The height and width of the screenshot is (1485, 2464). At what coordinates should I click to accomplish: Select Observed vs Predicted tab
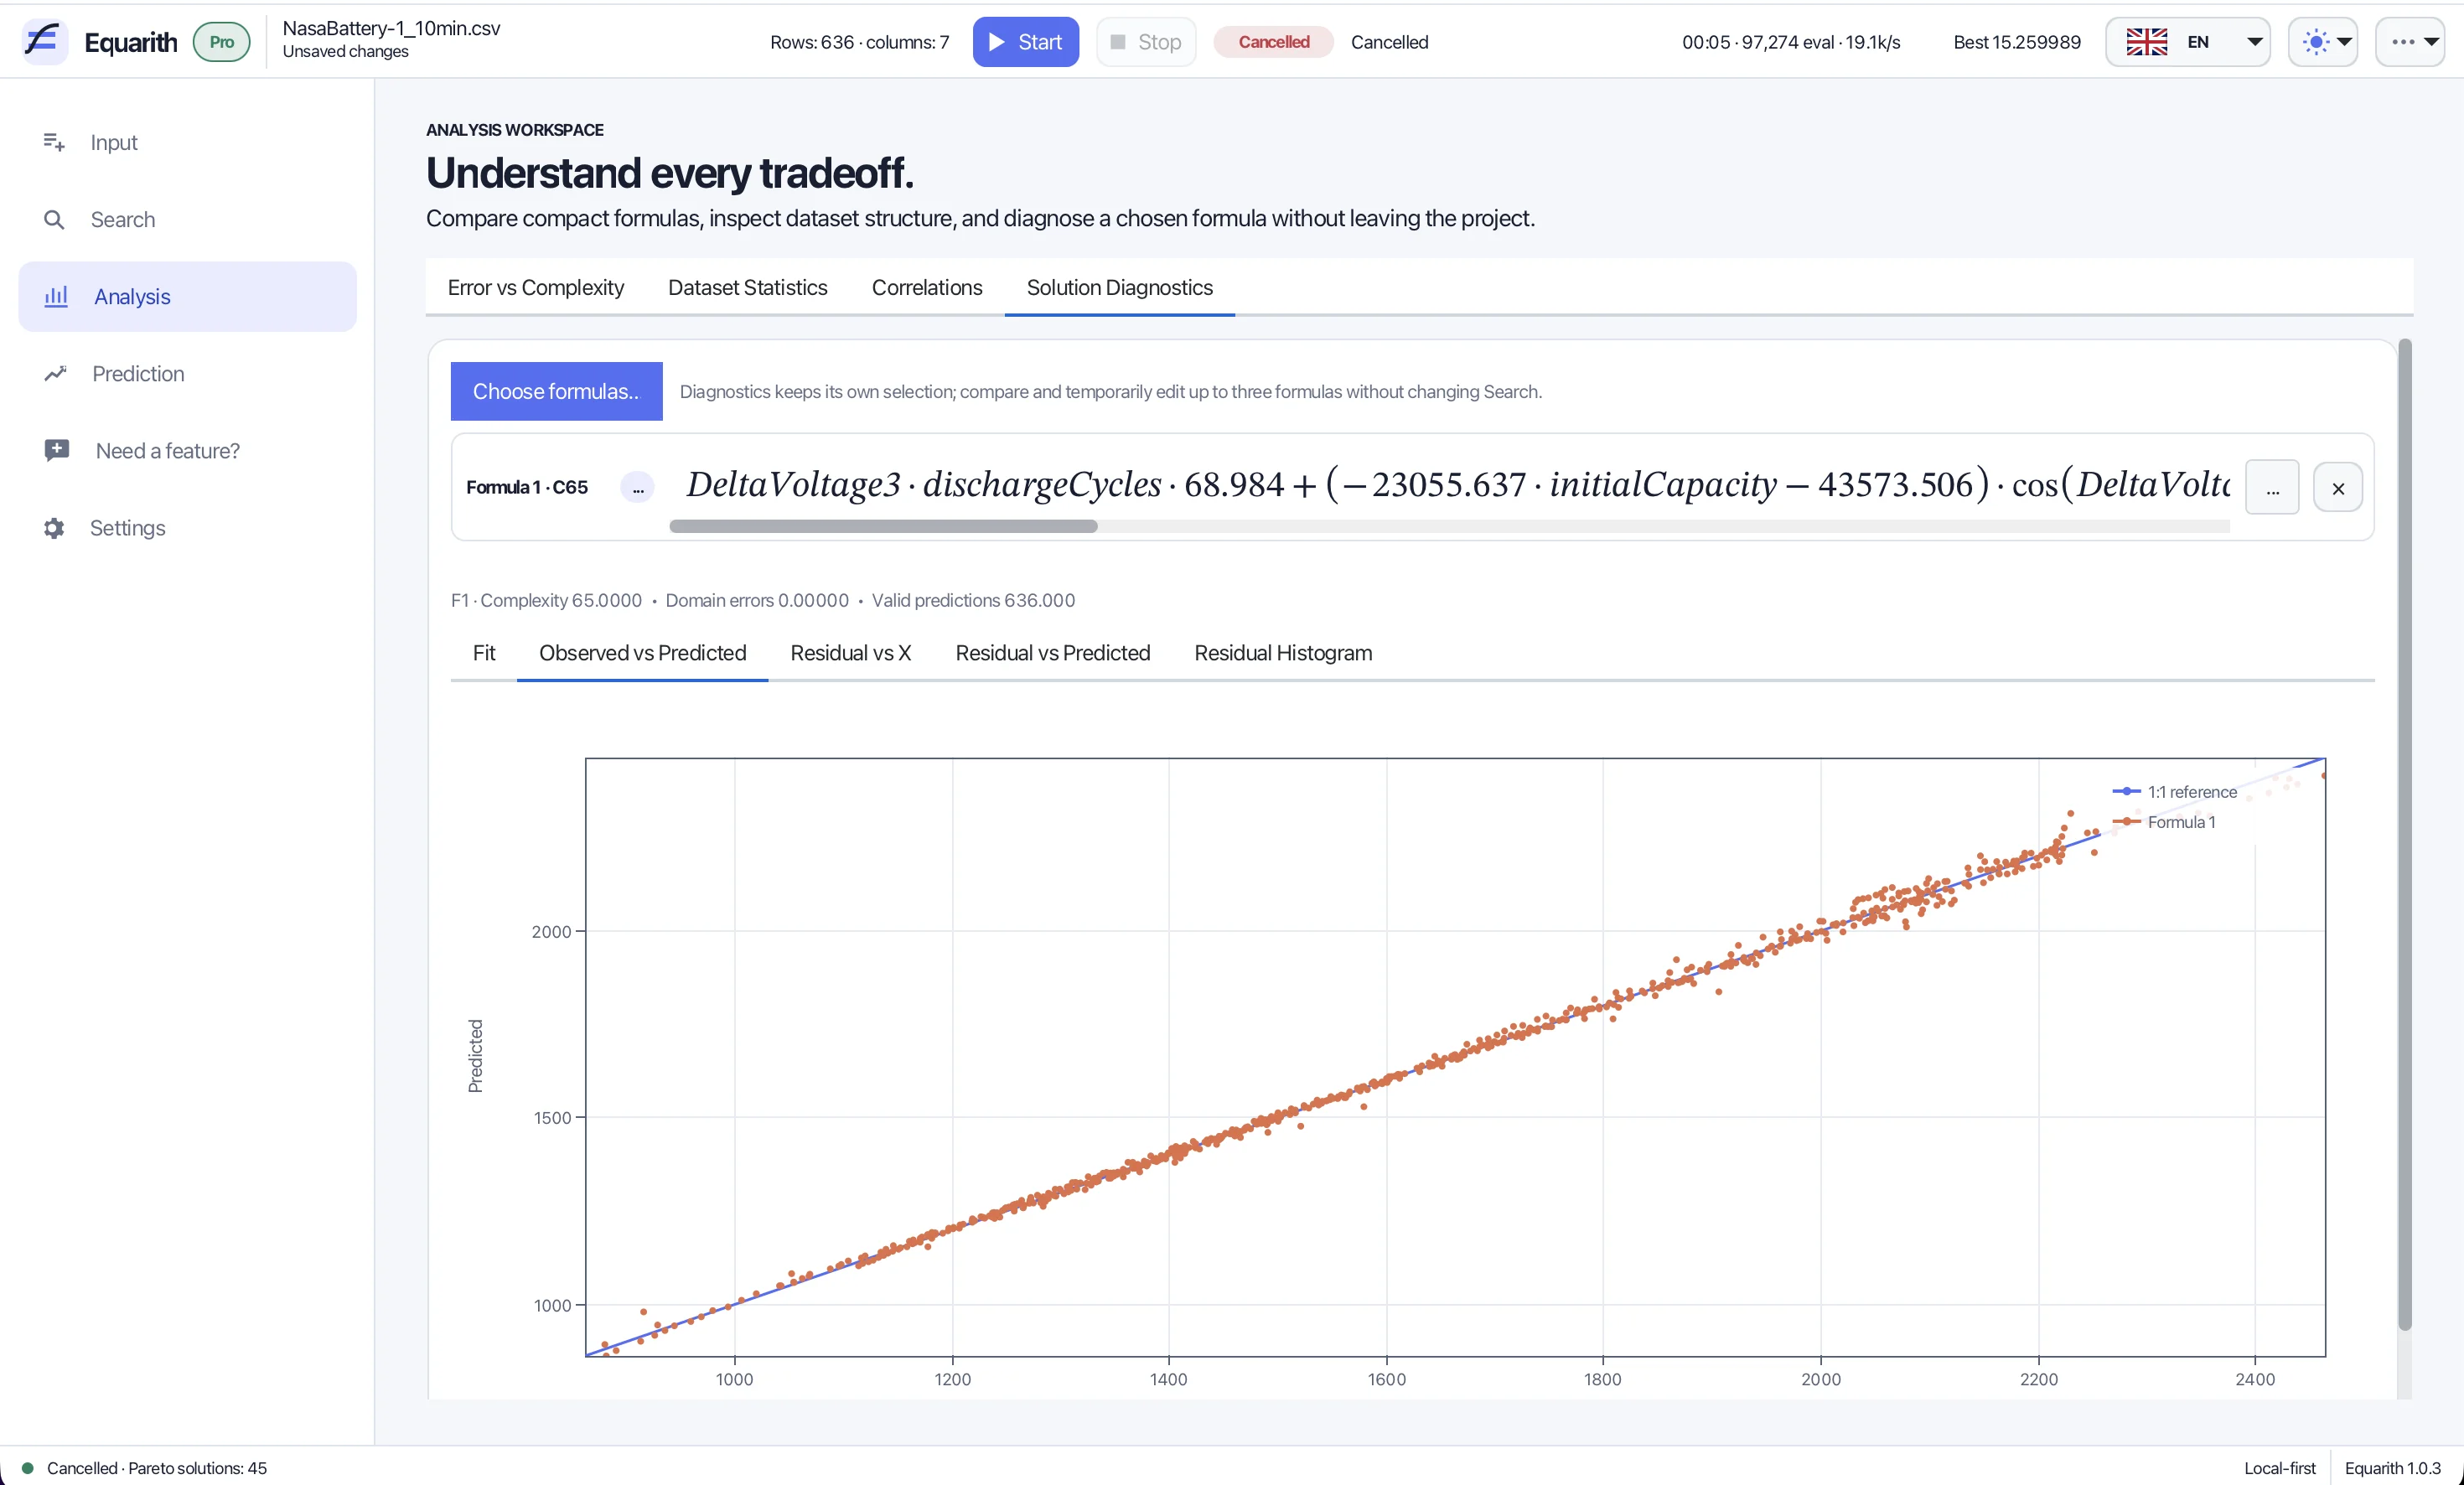642,653
